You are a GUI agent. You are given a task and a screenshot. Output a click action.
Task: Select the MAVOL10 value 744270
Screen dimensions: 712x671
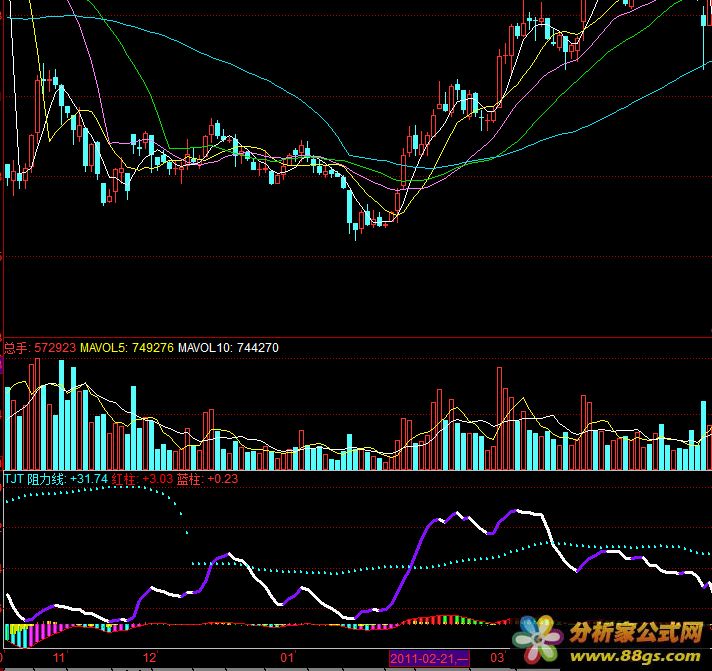tap(258, 348)
